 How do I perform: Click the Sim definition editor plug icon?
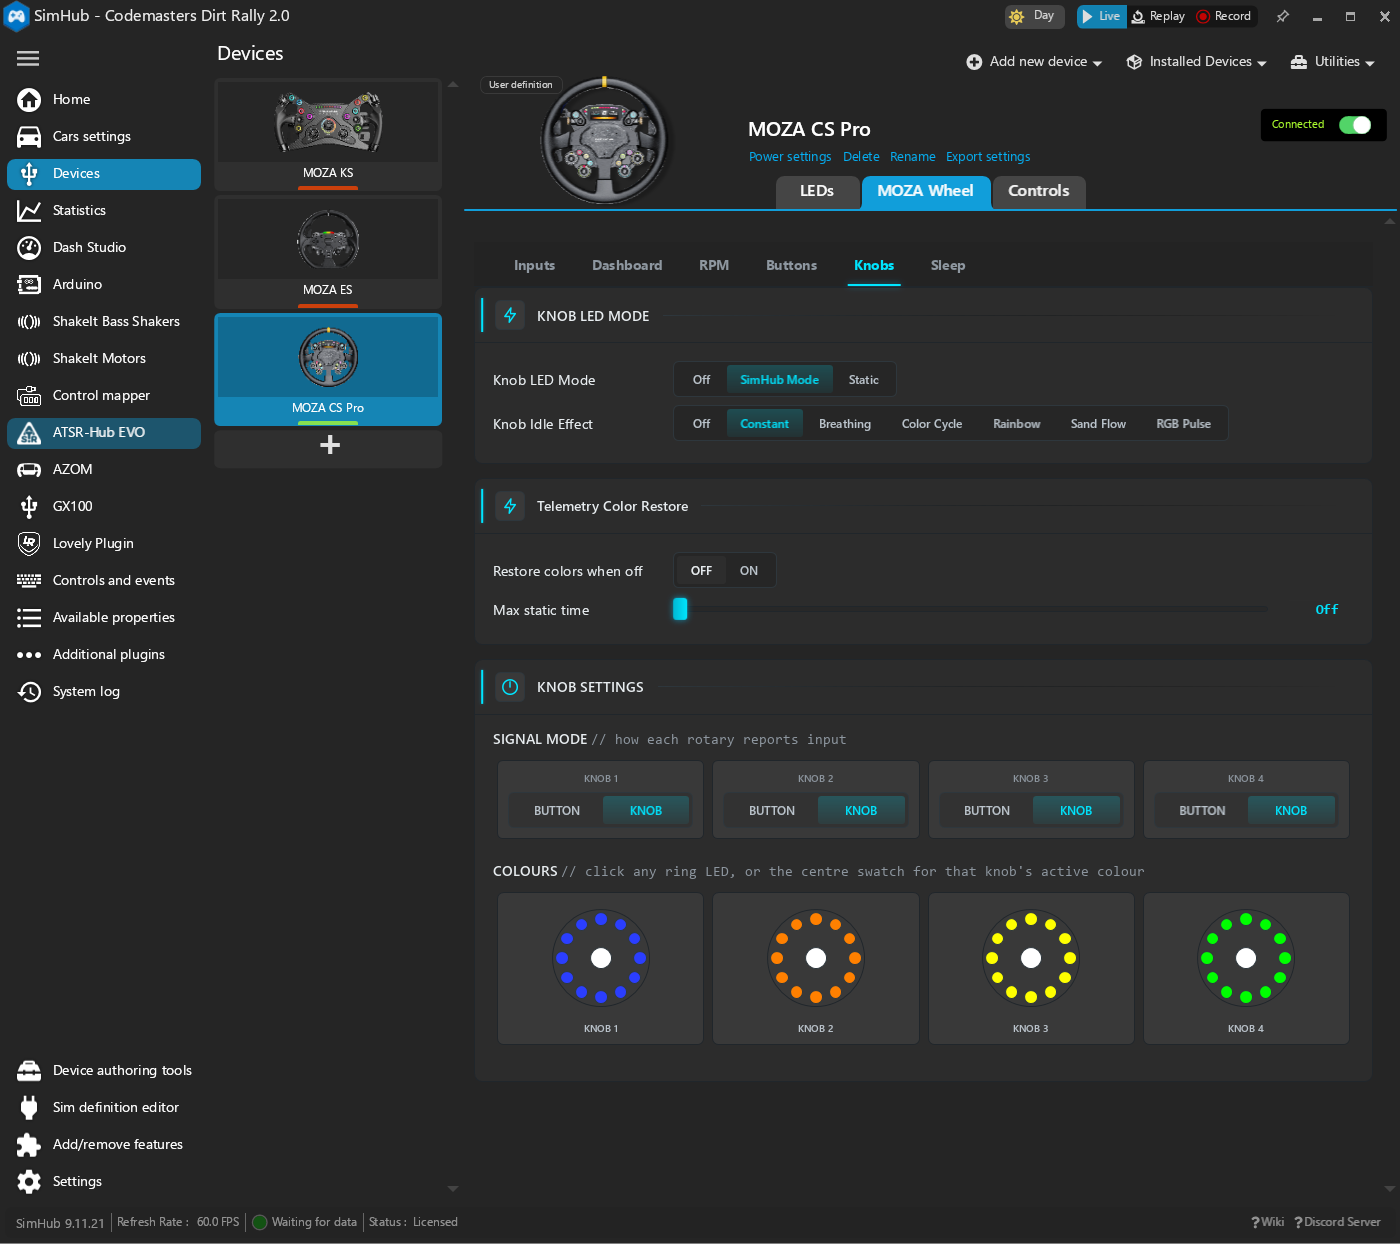(x=29, y=1107)
